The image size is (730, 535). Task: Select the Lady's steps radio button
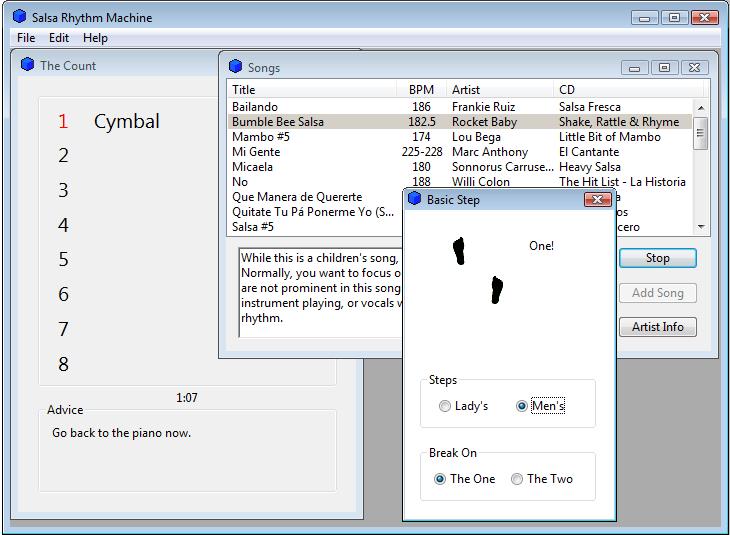445,406
